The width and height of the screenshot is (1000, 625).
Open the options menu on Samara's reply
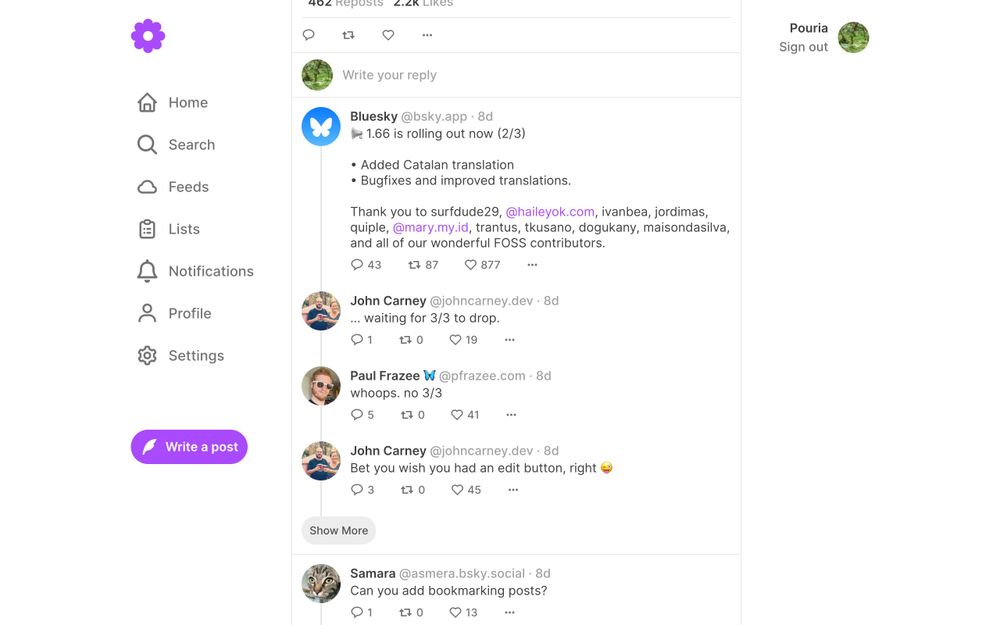[x=509, y=611]
